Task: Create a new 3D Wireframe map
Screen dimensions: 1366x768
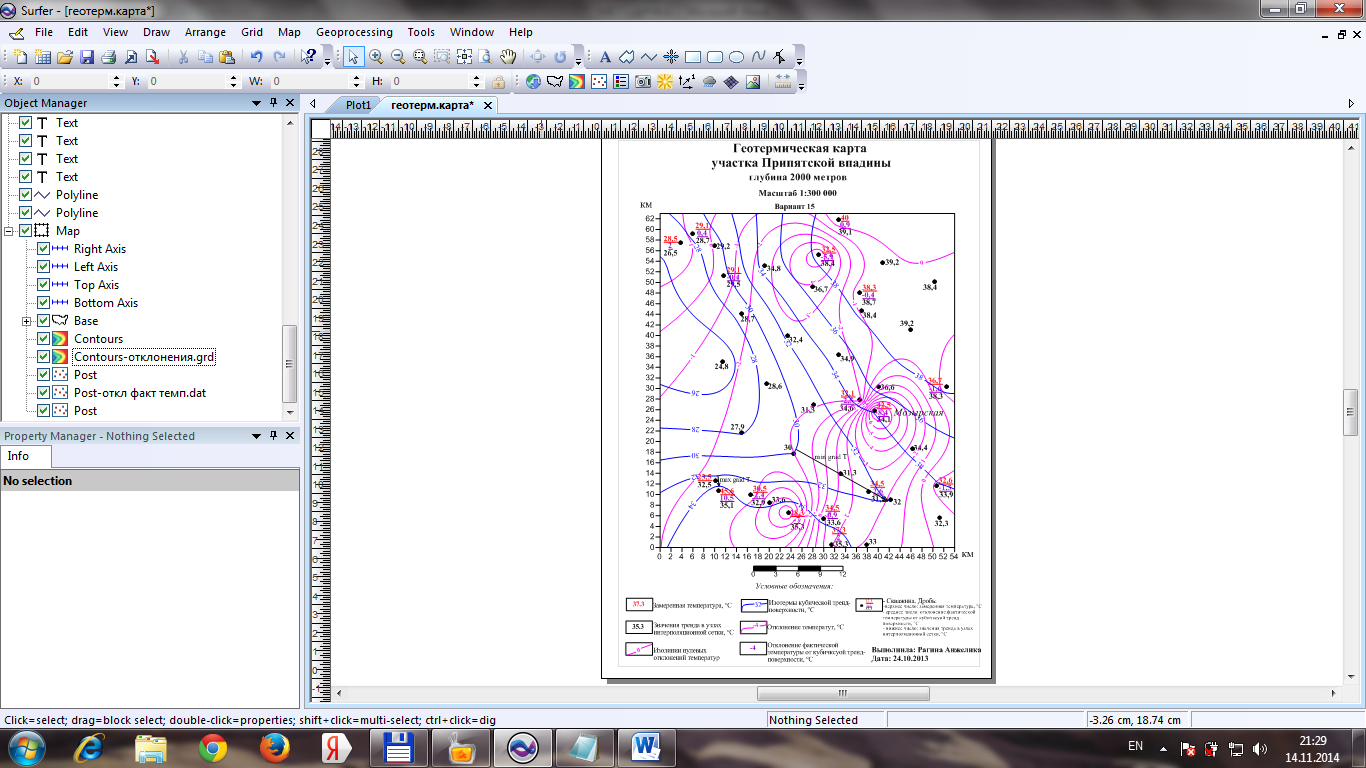Action: pos(731,82)
